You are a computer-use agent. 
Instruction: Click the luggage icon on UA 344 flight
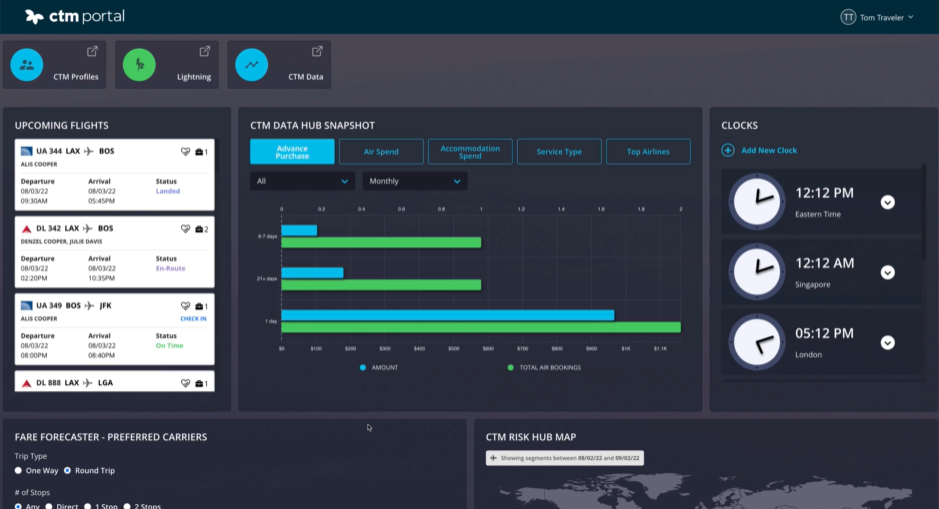coord(199,152)
